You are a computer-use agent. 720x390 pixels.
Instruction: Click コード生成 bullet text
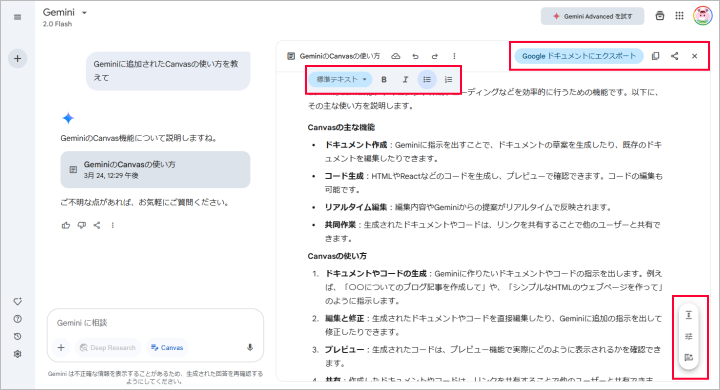pos(344,176)
